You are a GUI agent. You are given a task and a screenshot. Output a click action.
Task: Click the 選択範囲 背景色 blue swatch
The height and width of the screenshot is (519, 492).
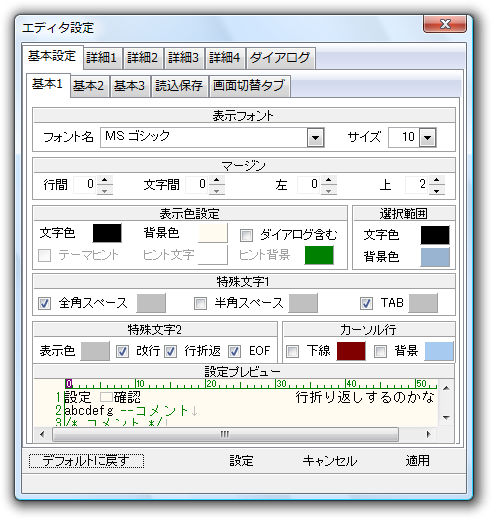pos(435,257)
